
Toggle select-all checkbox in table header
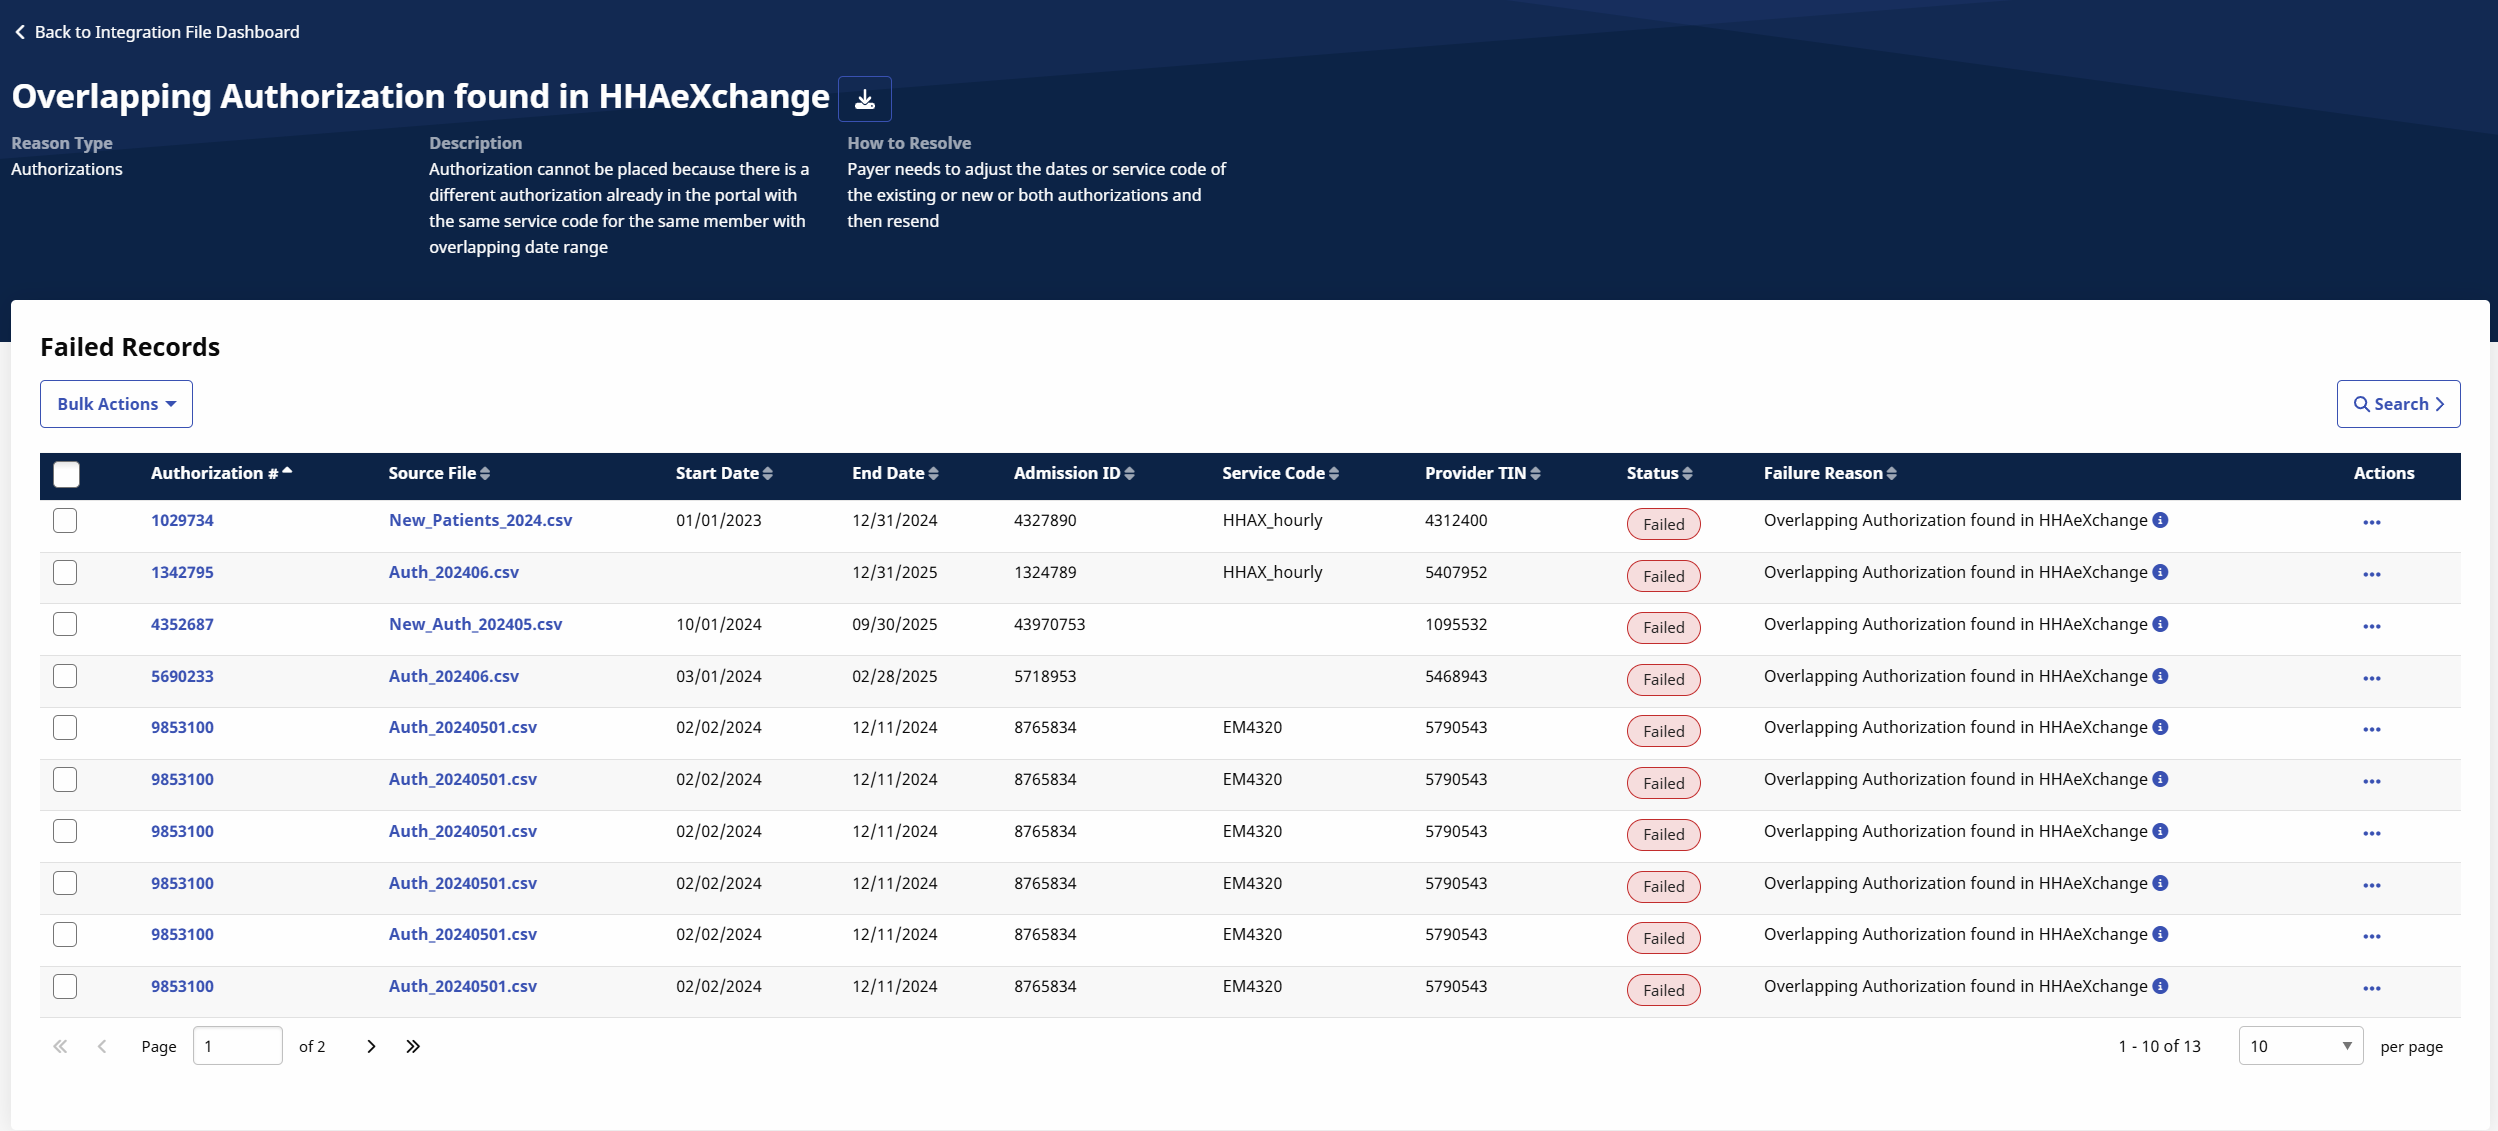(x=66, y=474)
